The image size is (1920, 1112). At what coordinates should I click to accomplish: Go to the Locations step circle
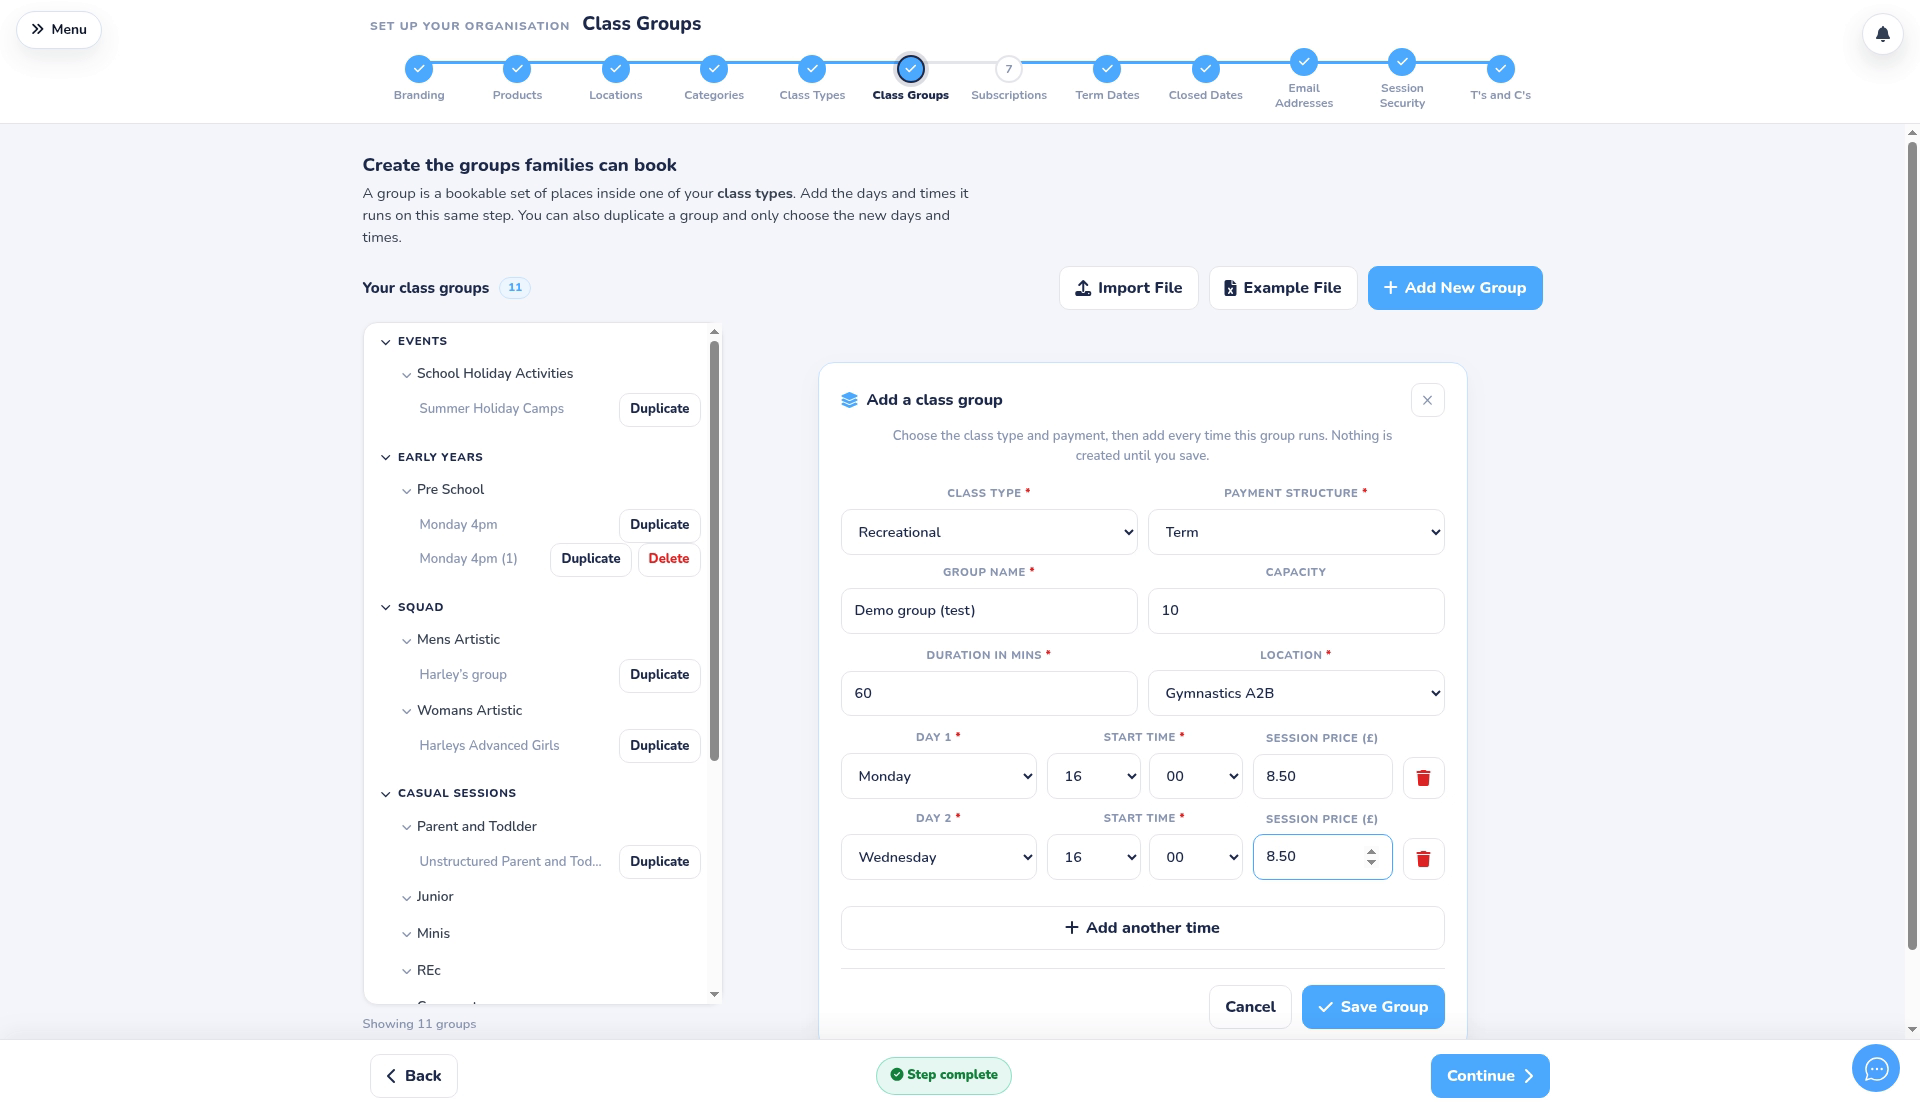coord(616,69)
